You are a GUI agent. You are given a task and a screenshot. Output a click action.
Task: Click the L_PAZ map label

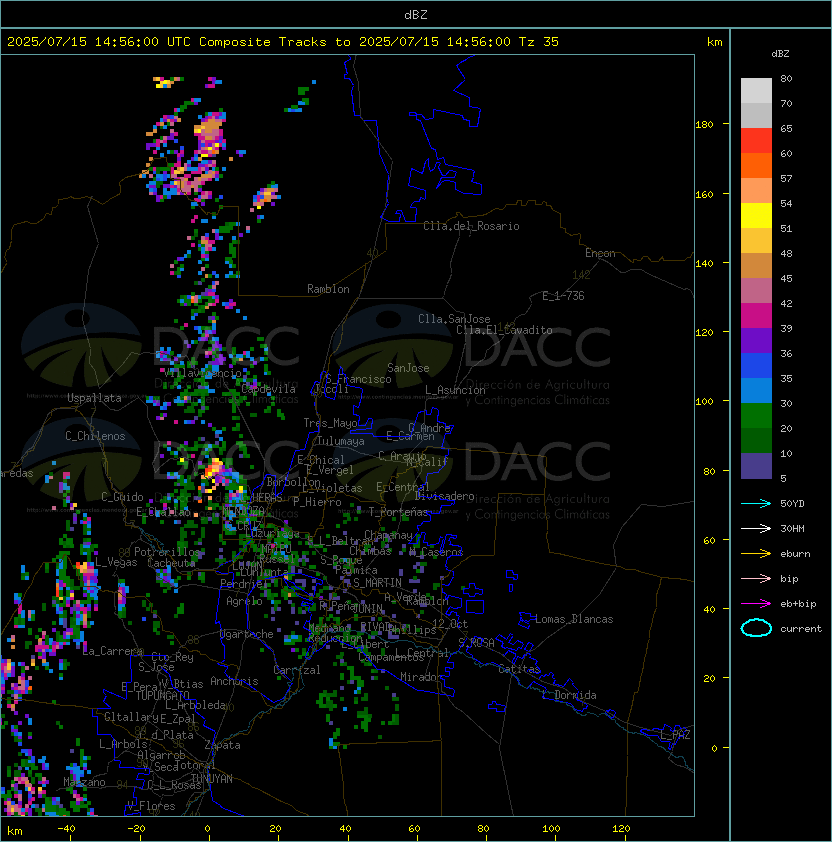675,735
